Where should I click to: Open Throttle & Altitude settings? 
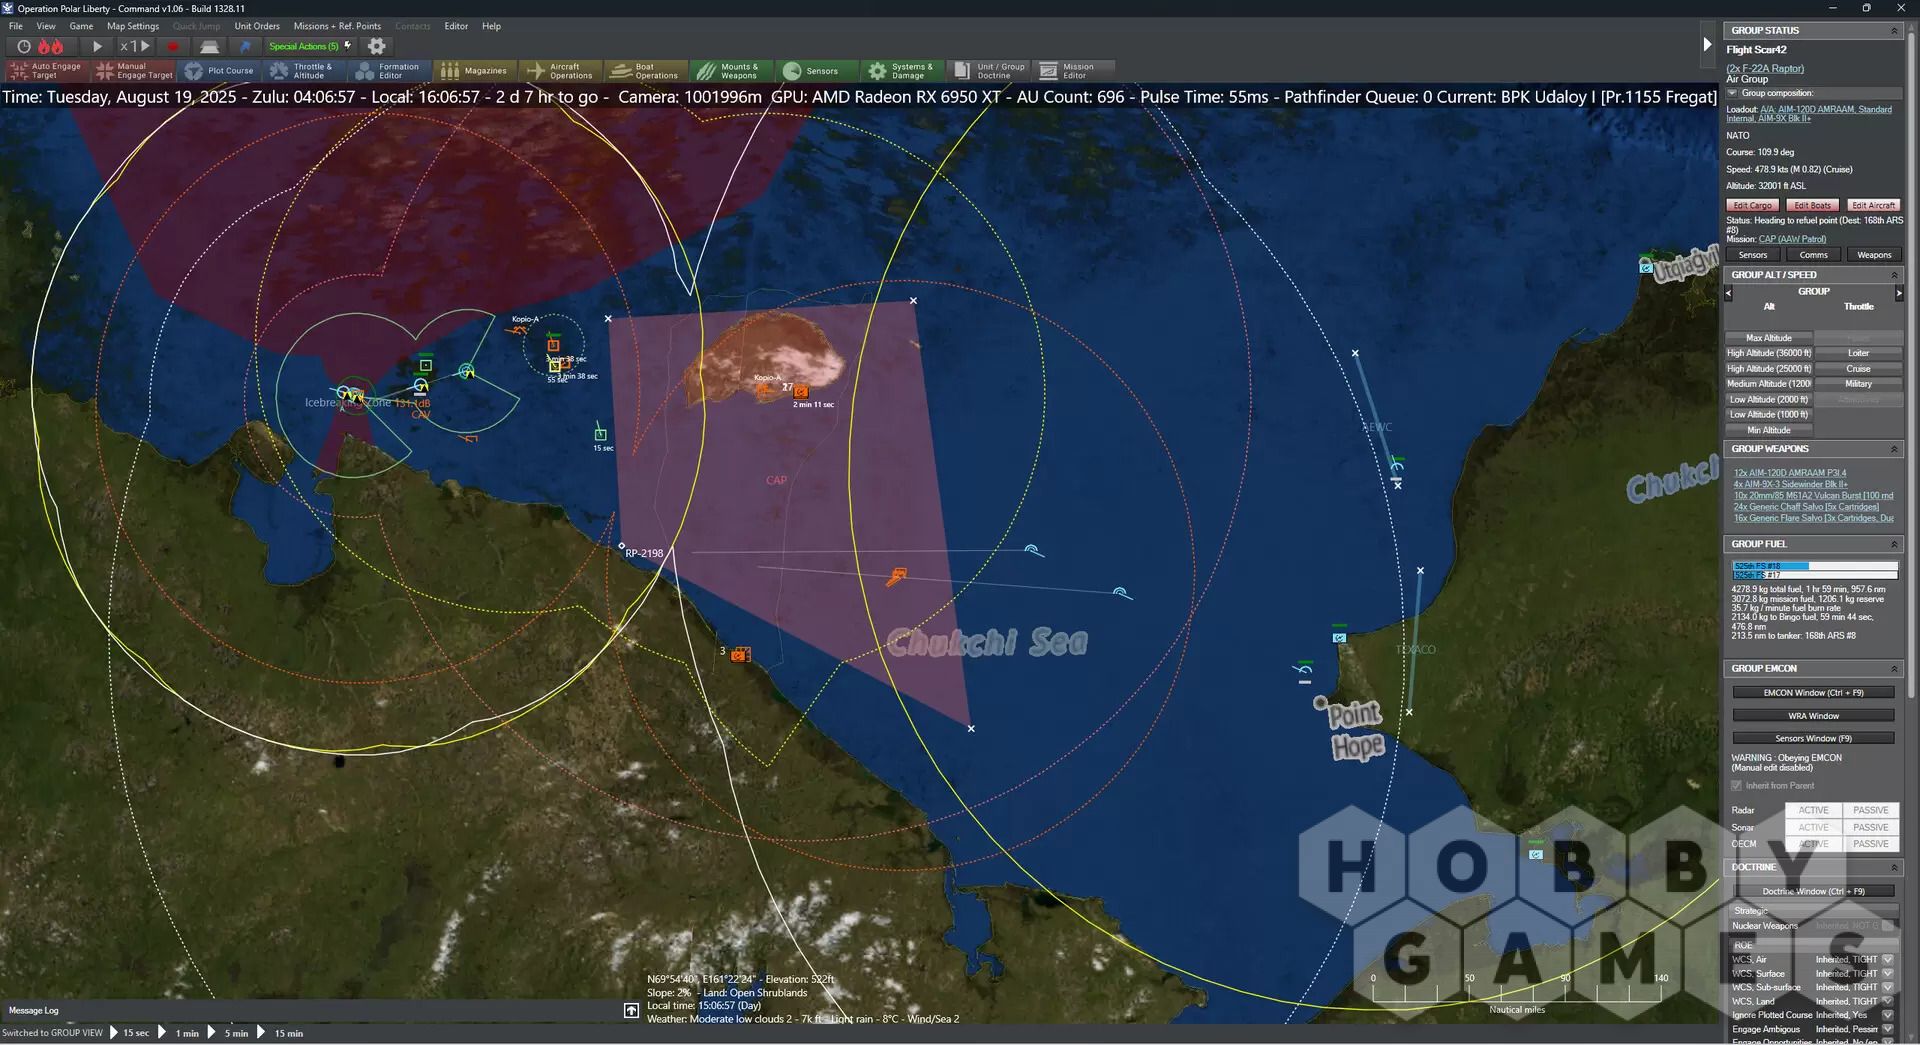[x=305, y=71]
